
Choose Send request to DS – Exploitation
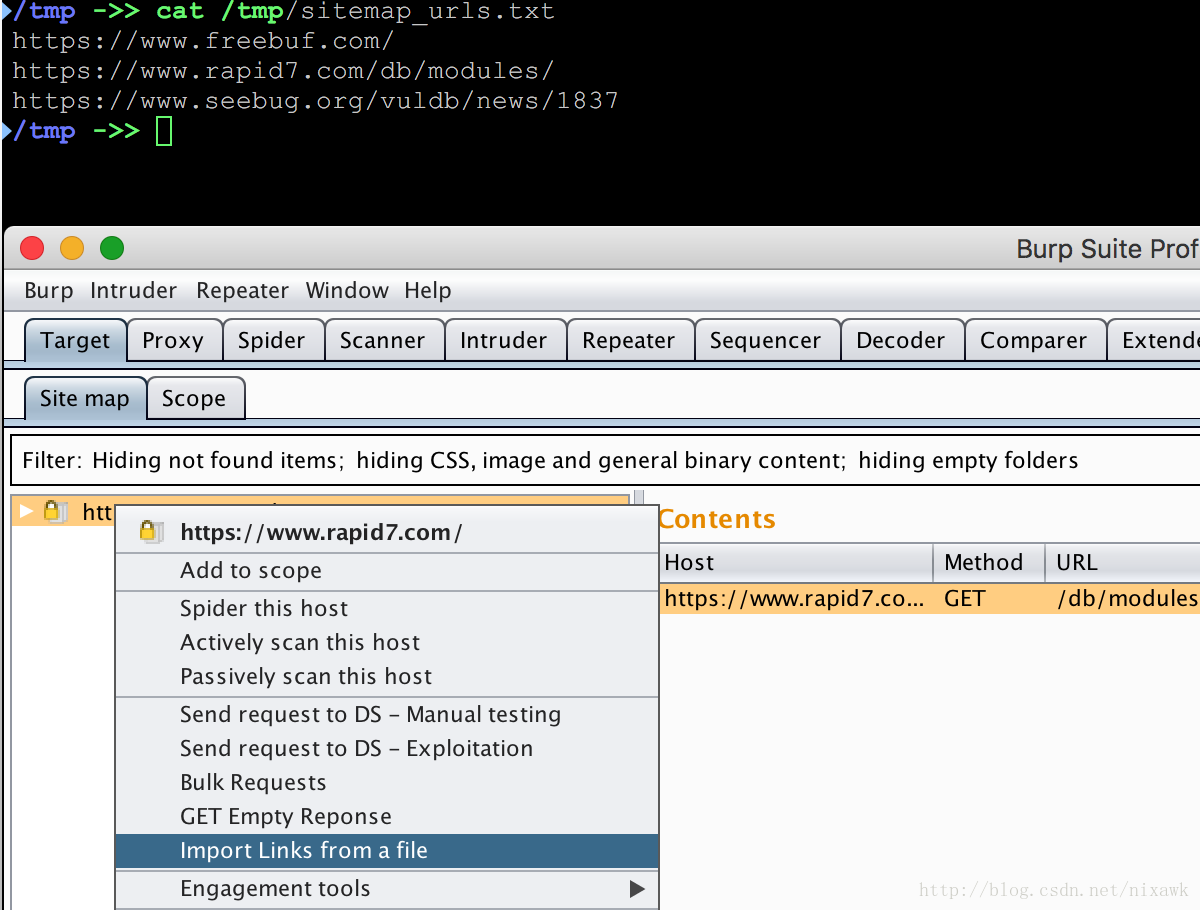click(x=387, y=749)
